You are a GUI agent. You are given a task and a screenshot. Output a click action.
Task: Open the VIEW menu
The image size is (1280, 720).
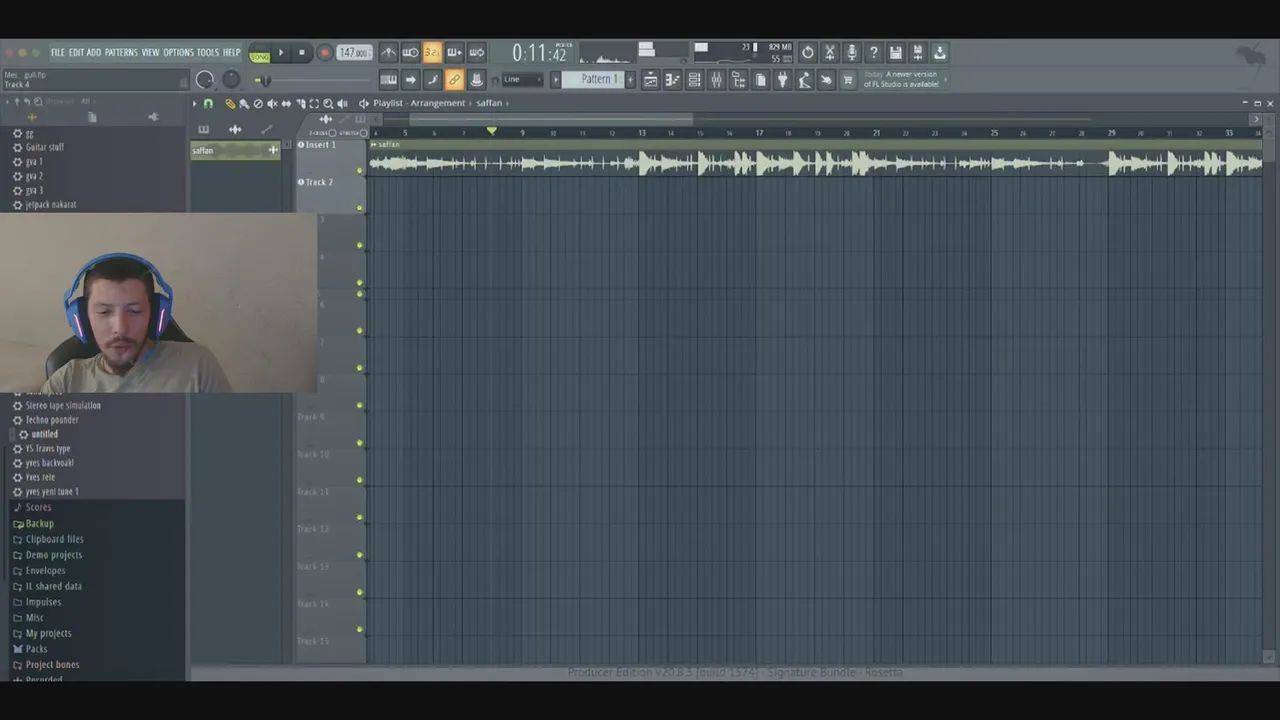point(150,52)
